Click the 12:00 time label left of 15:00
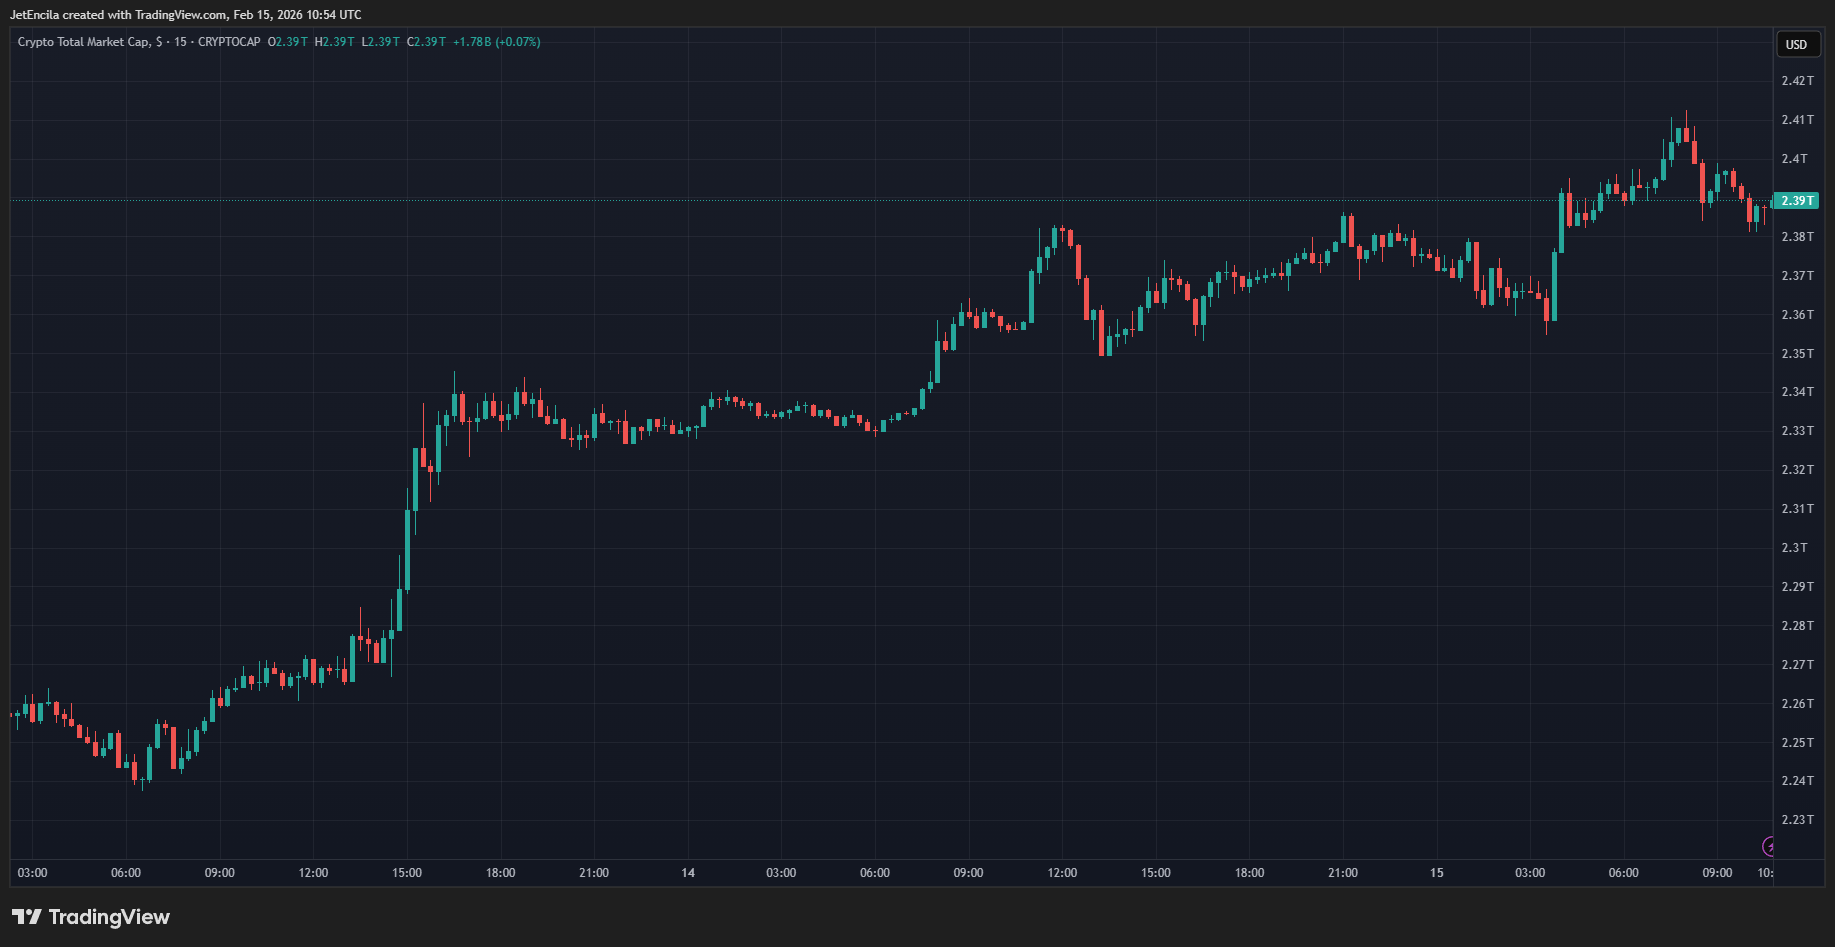 [313, 873]
